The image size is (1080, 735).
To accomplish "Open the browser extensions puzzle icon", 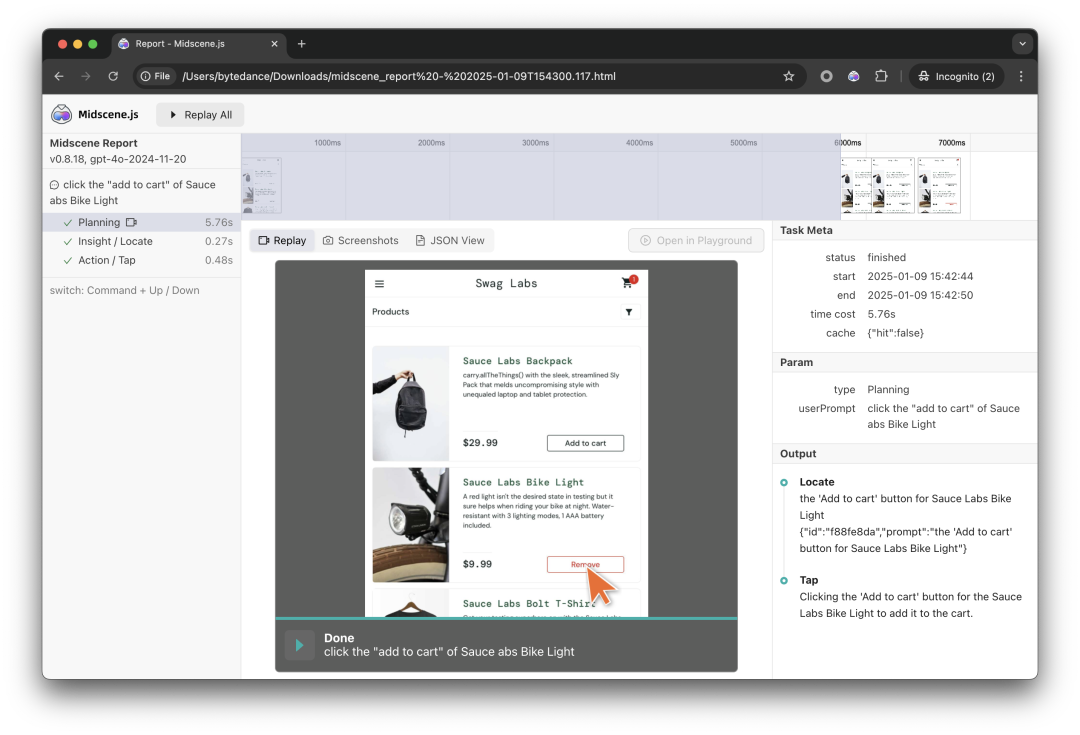I will point(881,75).
